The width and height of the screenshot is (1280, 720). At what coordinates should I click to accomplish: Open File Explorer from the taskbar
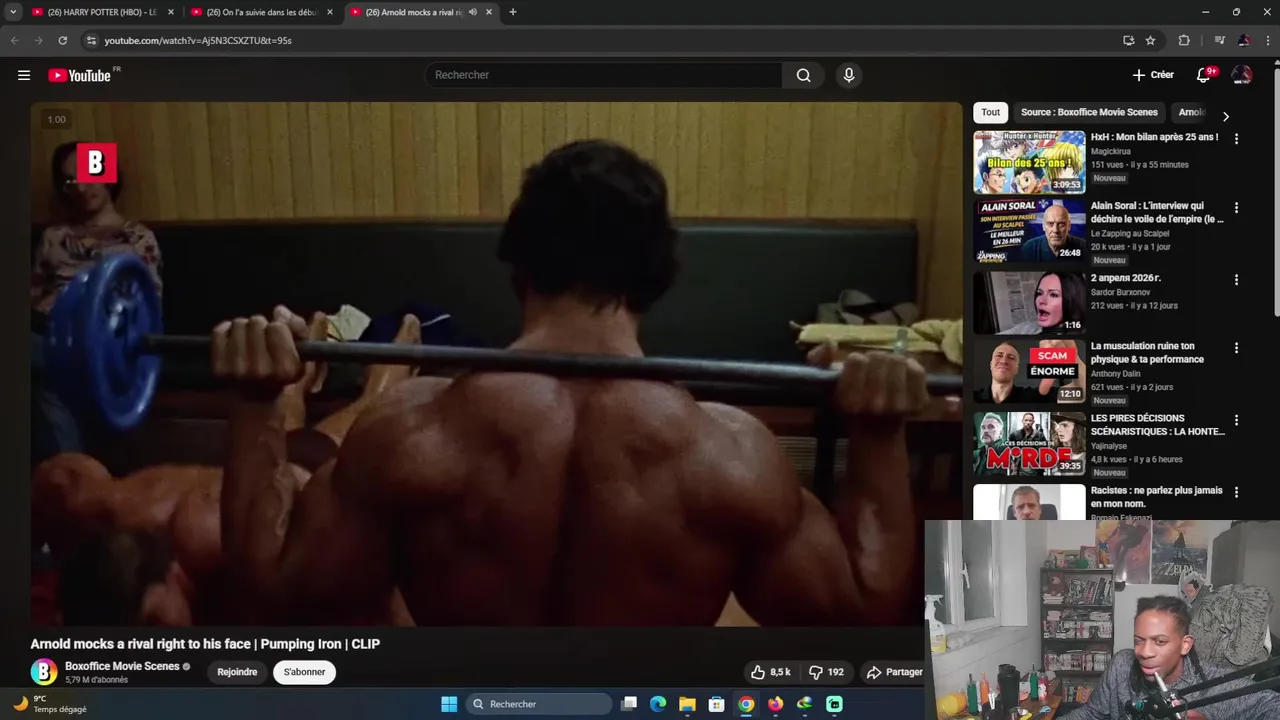click(x=687, y=704)
